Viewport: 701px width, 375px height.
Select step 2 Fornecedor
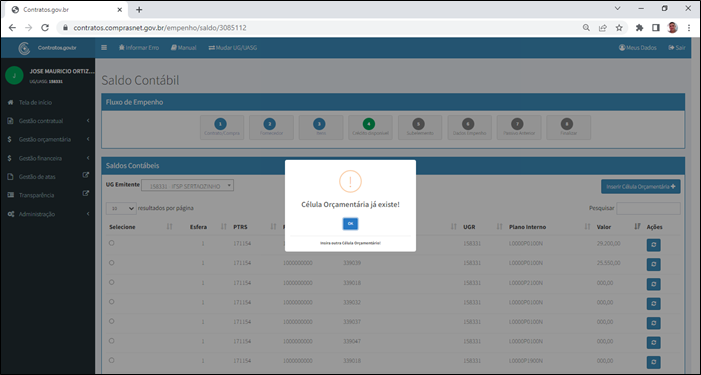271,127
